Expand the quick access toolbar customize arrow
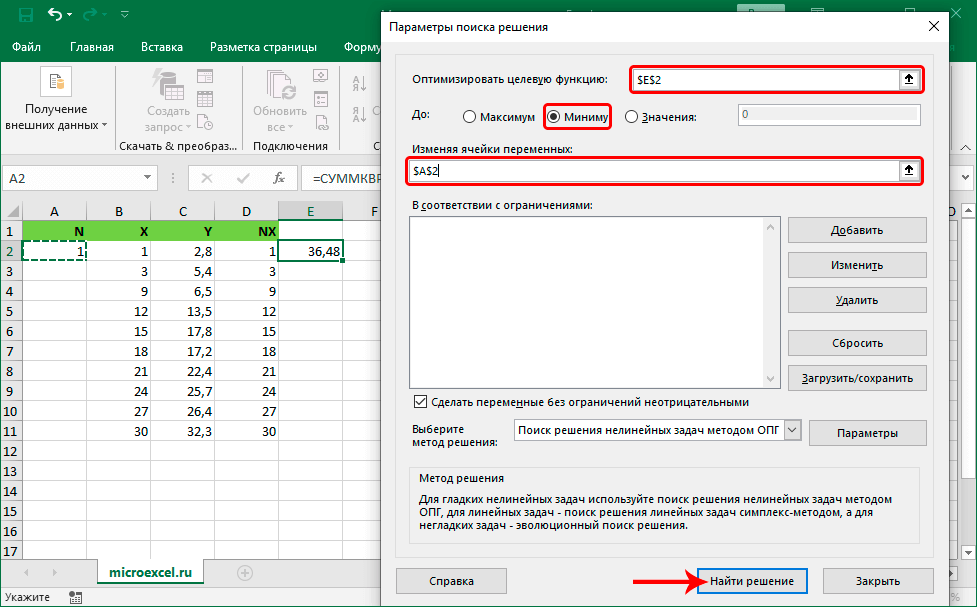Viewport: 977px width, 607px height. pyautogui.click(x=124, y=16)
